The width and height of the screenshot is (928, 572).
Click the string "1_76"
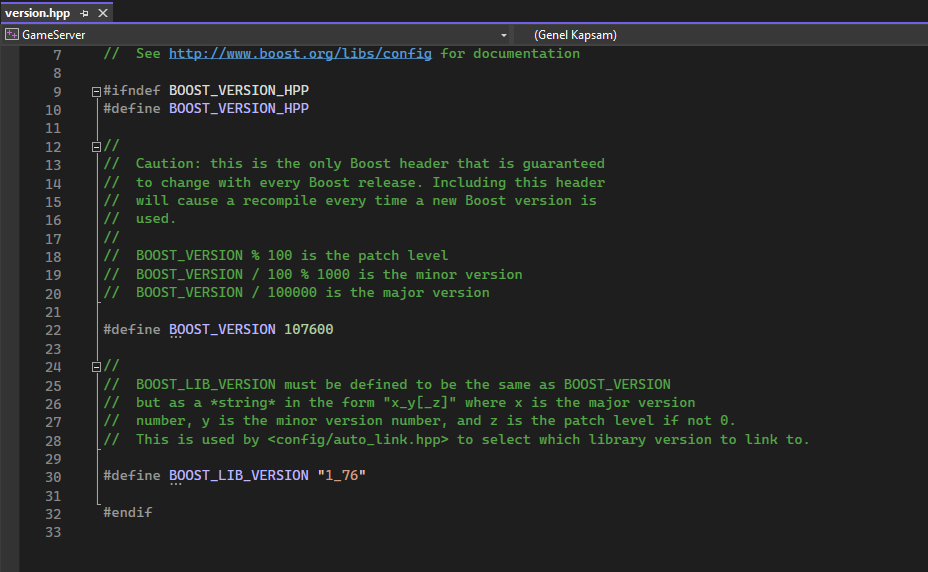coord(341,475)
